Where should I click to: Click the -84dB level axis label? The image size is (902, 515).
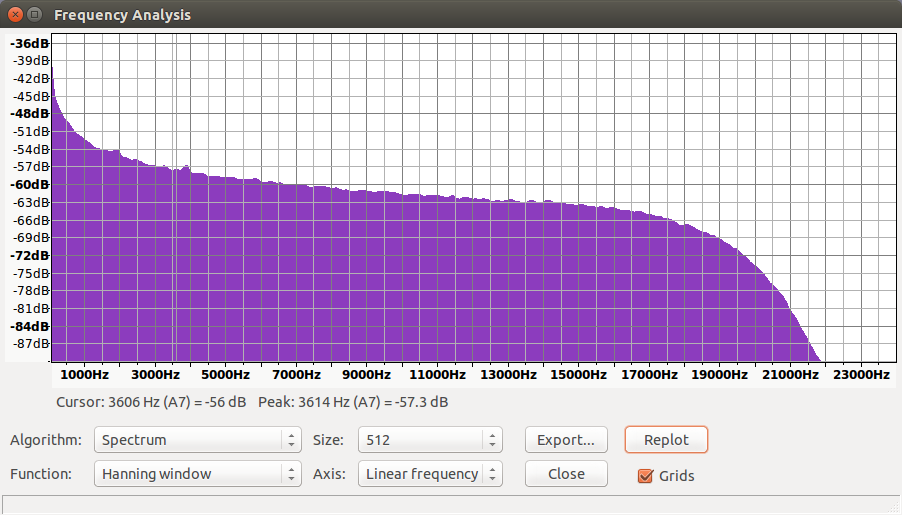pyautogui.click(x=29, y=326)
